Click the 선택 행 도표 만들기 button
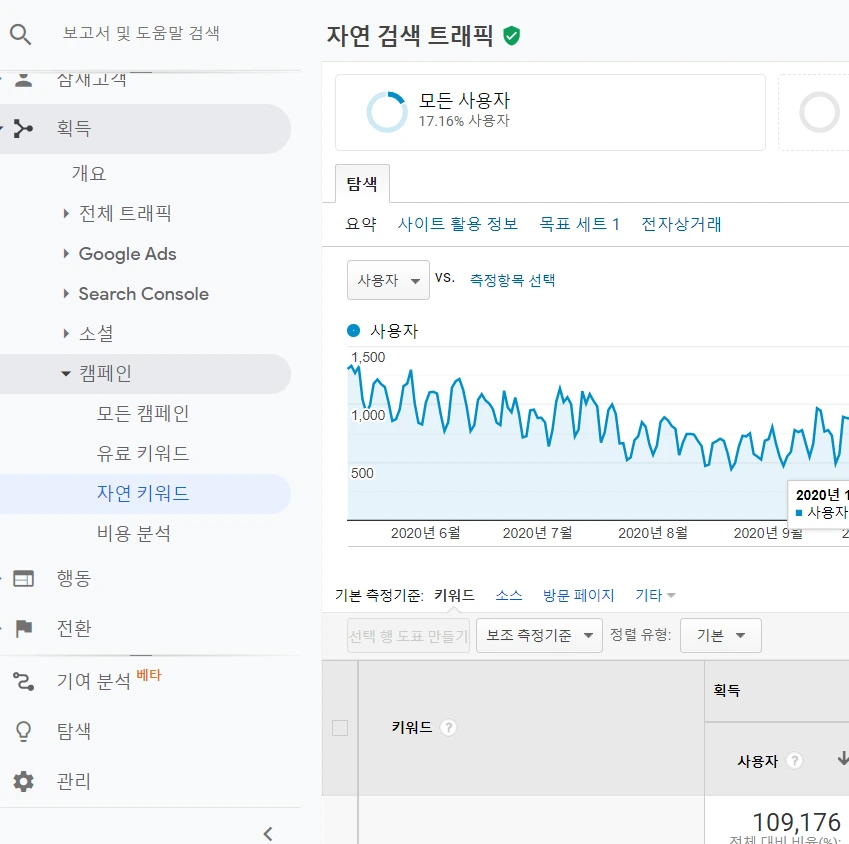The height and width of the screenshot is (844, 849). (x=408, y=635)
